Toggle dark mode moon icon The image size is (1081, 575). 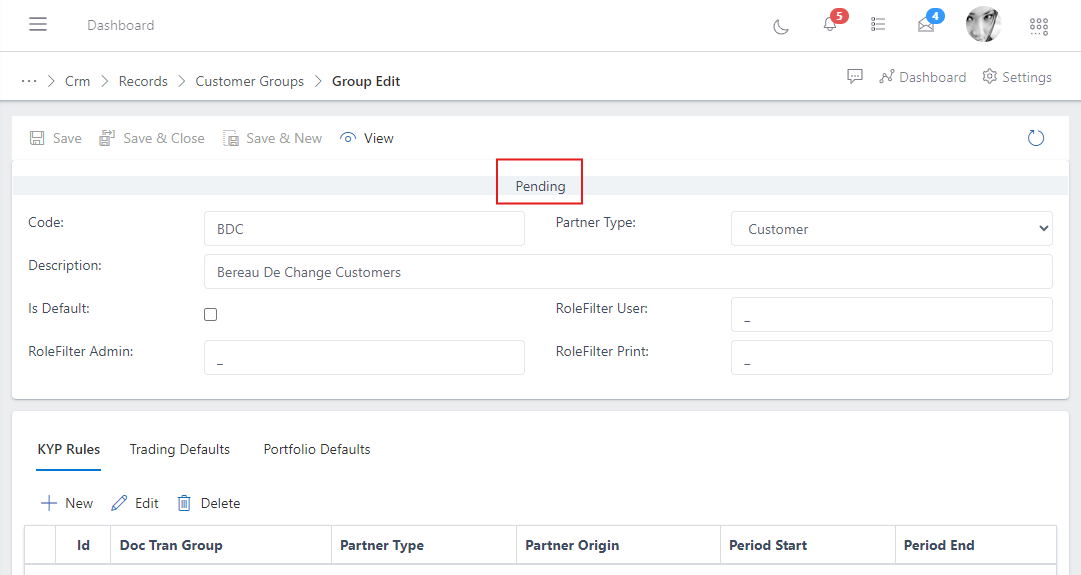(780, 27)
